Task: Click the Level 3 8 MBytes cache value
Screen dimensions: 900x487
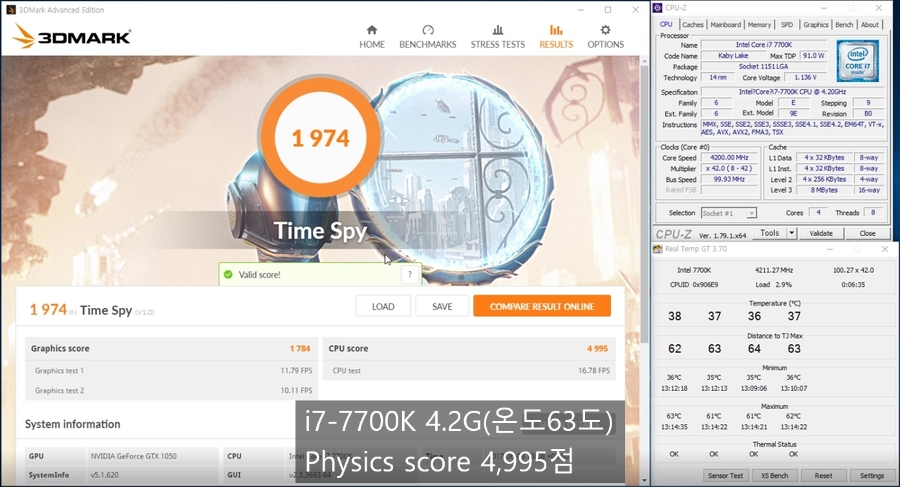Action: coord(824,190)
